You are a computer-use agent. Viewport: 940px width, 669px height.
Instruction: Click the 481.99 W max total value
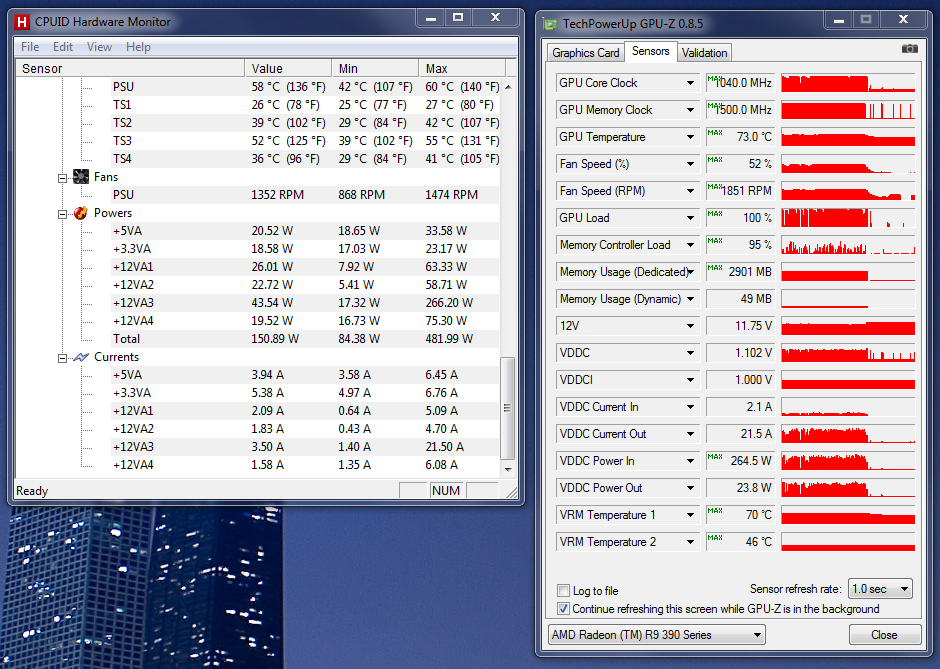(x=449, y=339)
